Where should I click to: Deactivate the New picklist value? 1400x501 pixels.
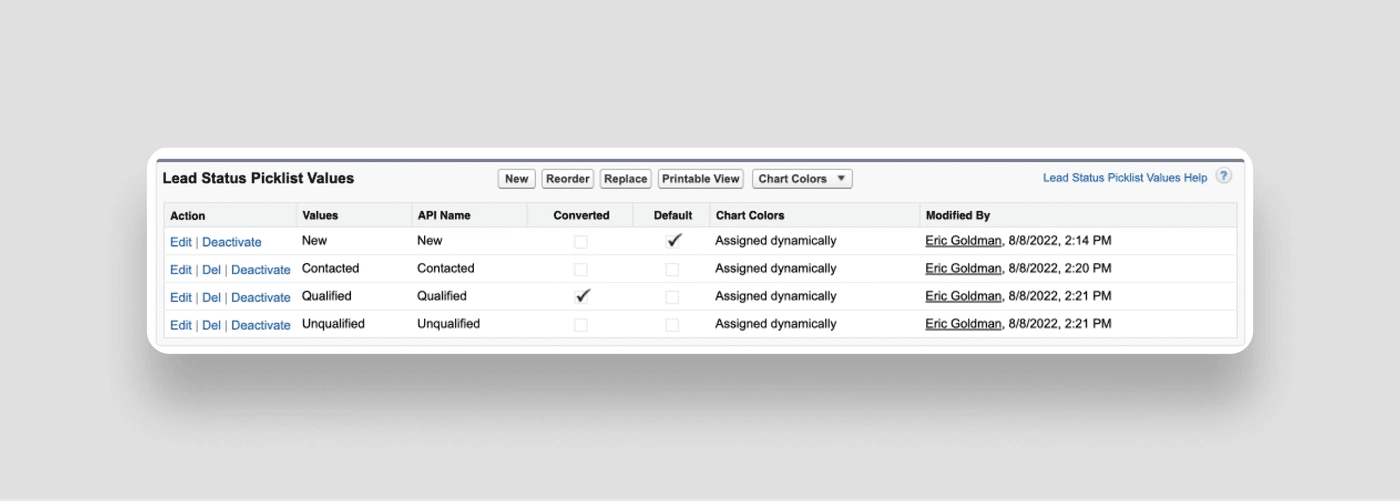231,242
